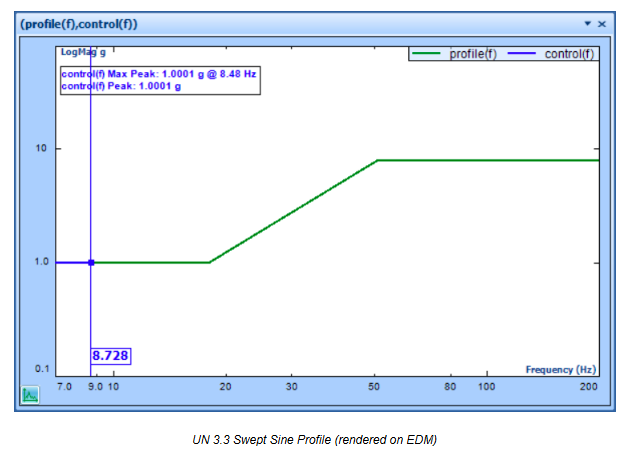The width and height of the screenshot is (632, 455).
Task: Select the control(f) Max Peak info box
Action: click(160, 80)
